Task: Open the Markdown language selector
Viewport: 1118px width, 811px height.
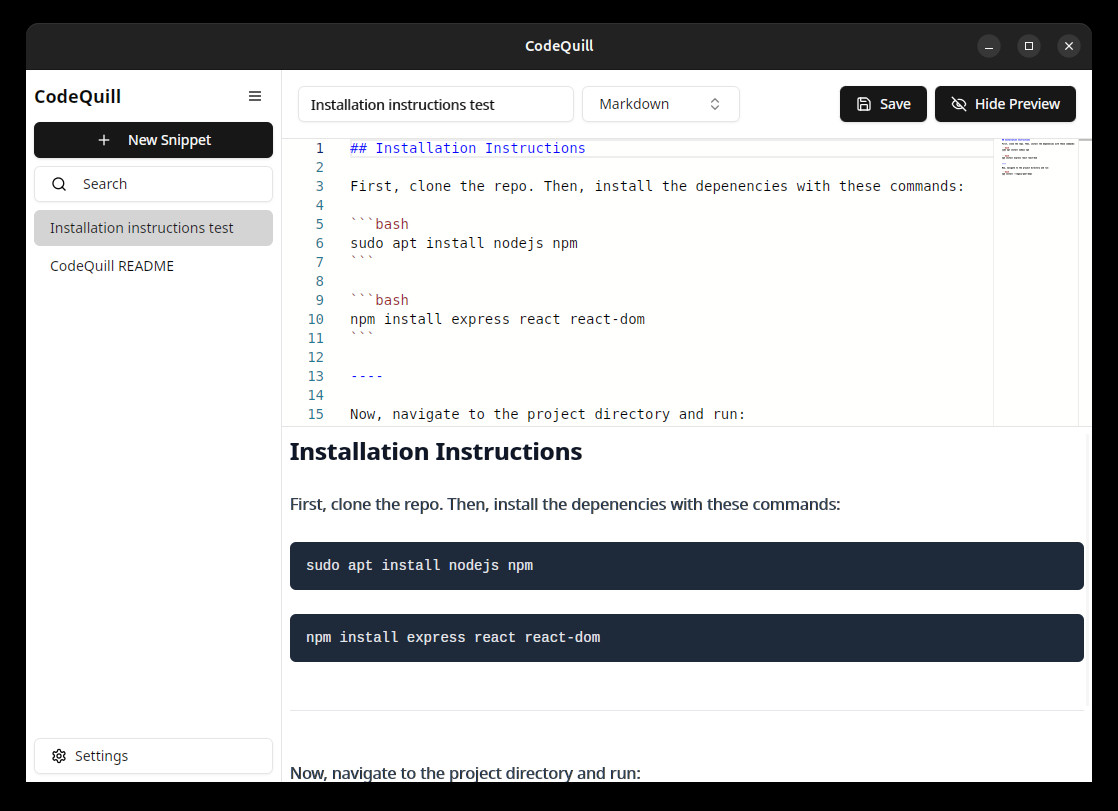Action: [660, 104]
